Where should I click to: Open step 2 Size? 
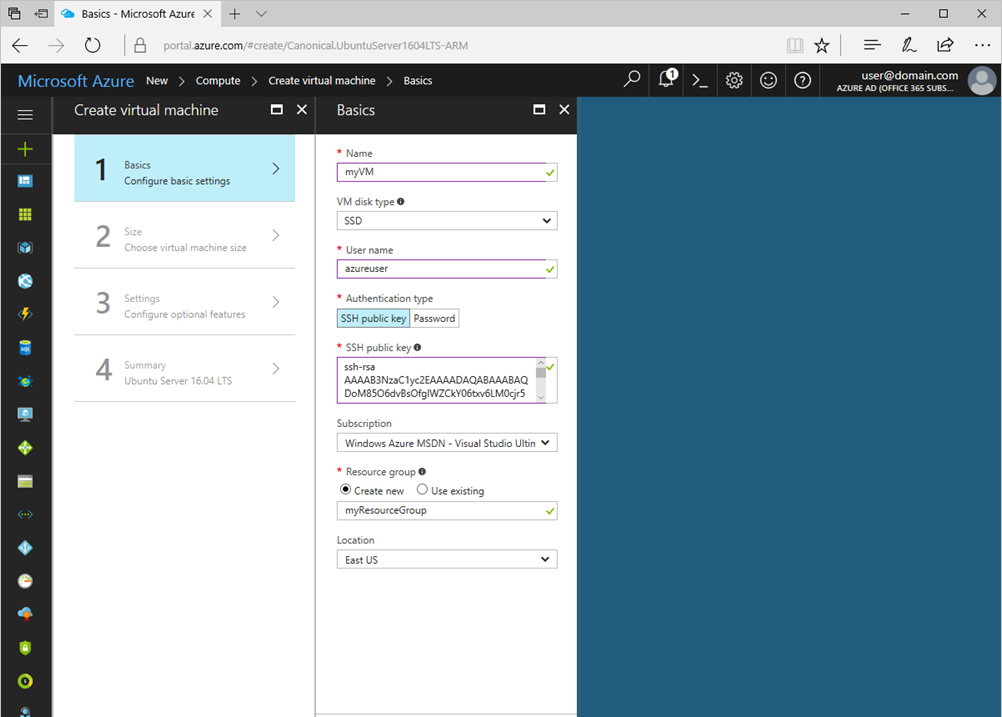(x=185, y=235)
